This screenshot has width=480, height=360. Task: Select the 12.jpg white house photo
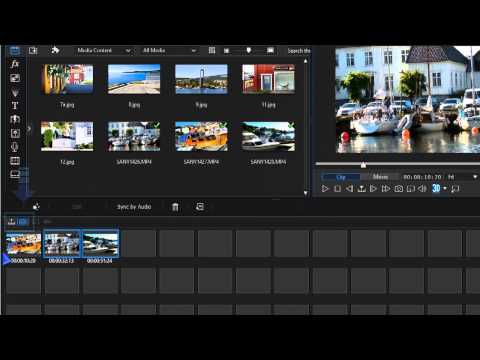pyautogui.click(x=67, y=136)
